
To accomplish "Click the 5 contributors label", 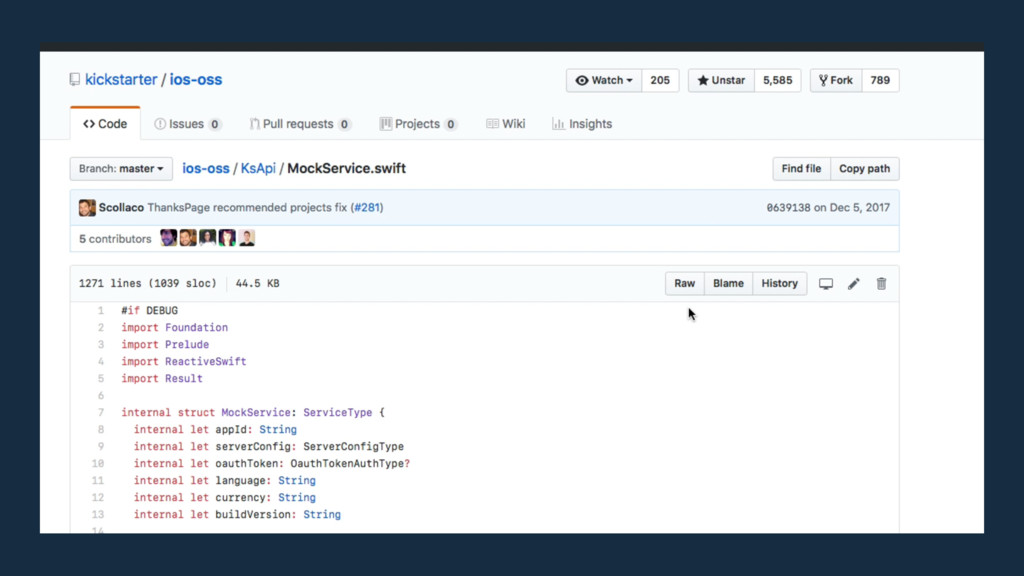I will point(115,239).
